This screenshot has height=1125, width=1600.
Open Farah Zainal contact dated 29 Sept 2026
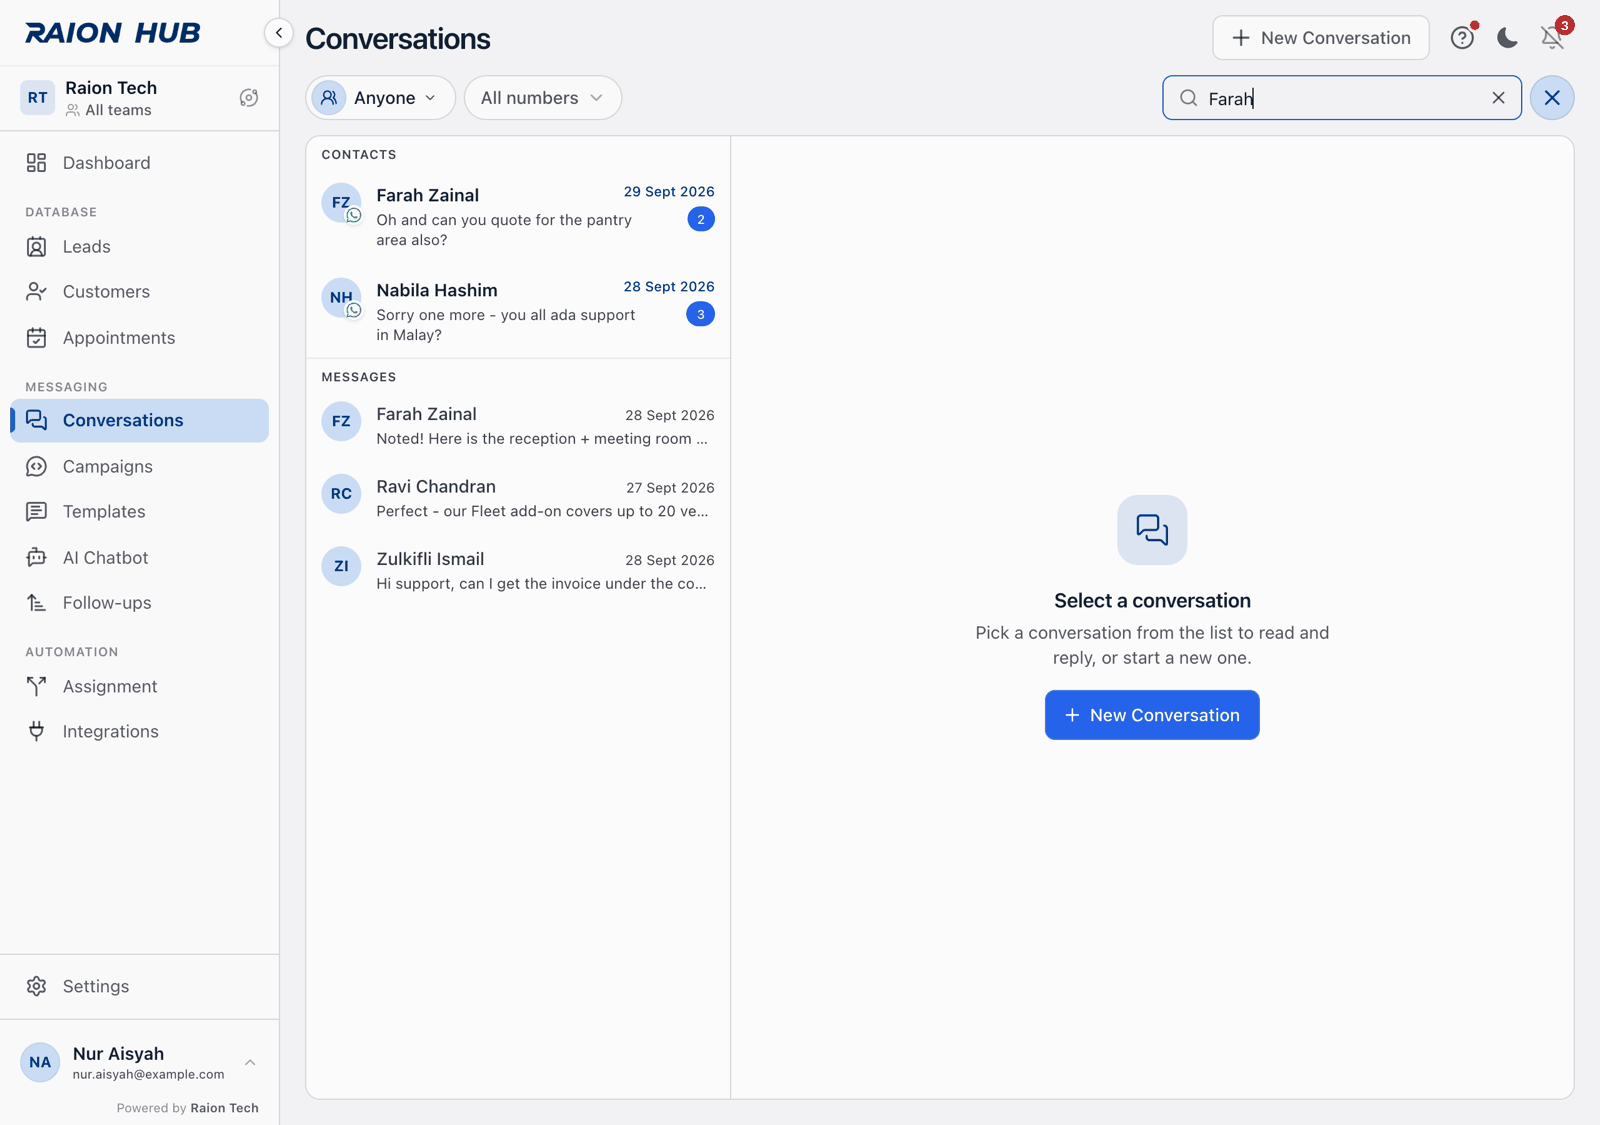click(x=518, y=216)
